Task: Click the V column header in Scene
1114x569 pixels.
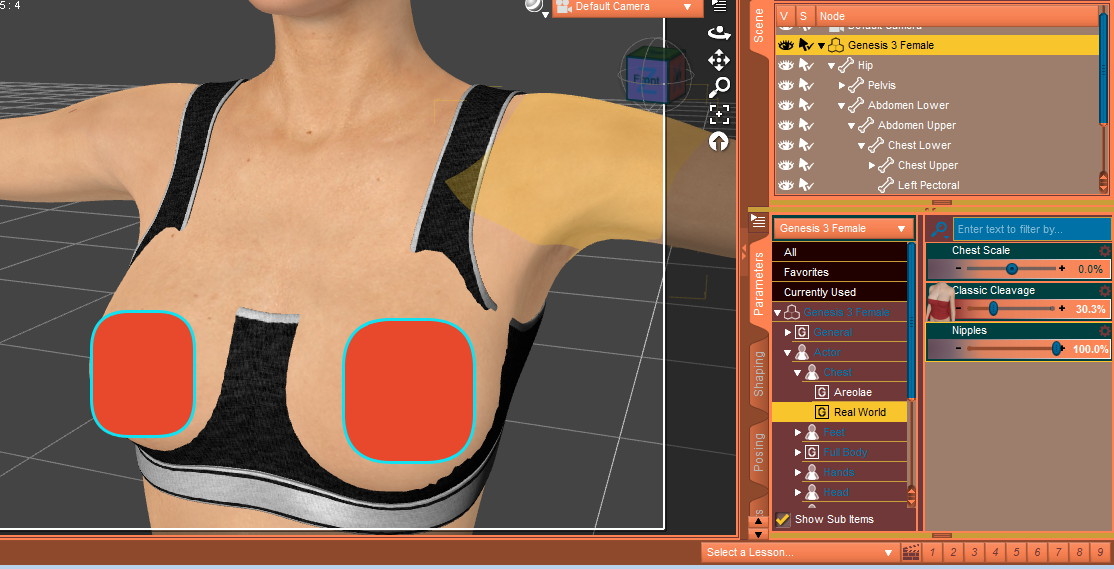Action: coord(784,16)
